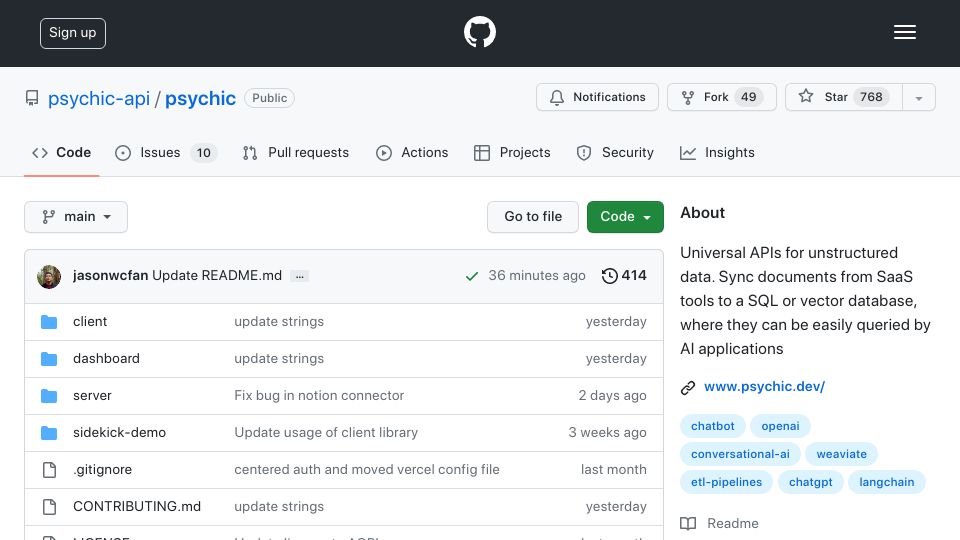This screenshot has width=960, height=540.
Task: Select the langchain topic tag
Action: pos(886,482)
